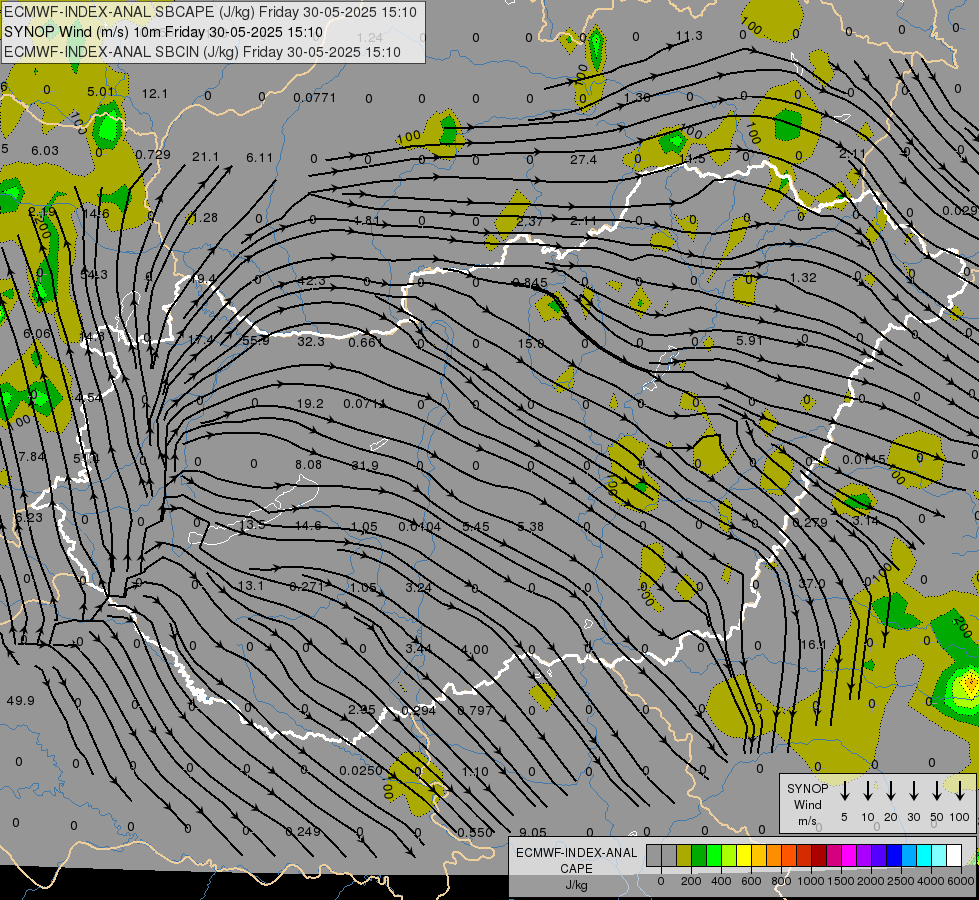Click the 0.797 value on the map
979x900 pixels.
(475, 710)
